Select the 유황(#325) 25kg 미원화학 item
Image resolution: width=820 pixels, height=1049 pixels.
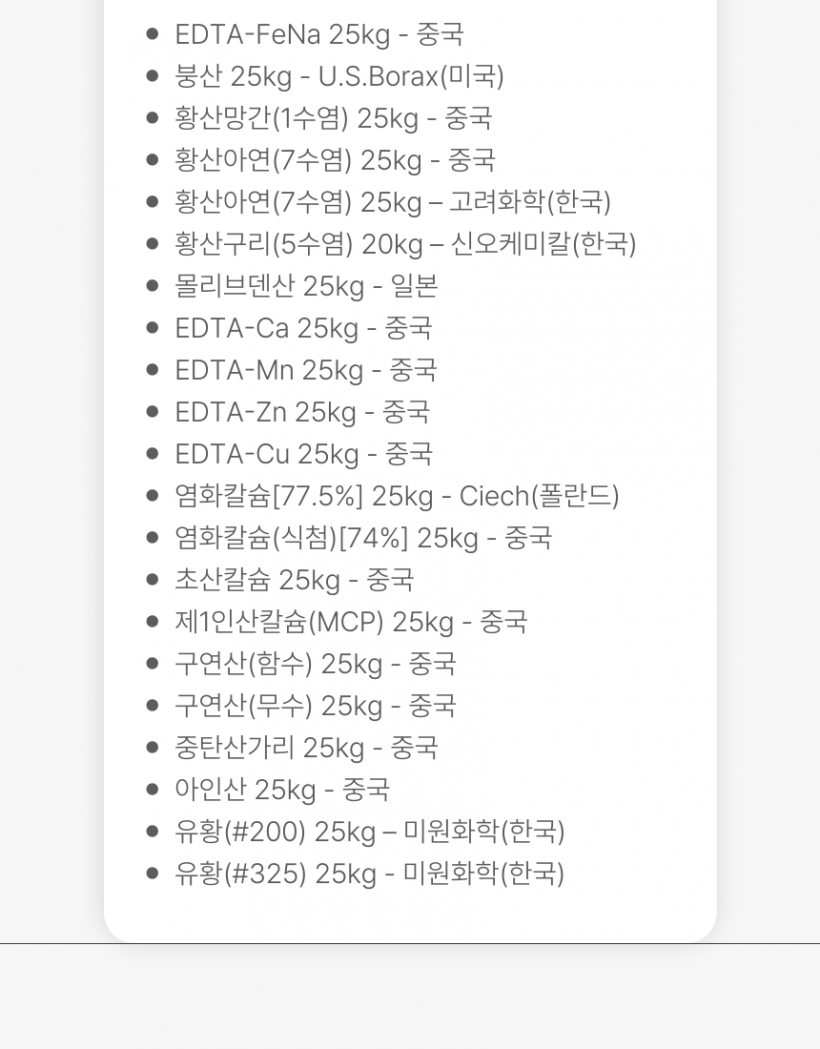pyautogui.click(x=370, y=875)
